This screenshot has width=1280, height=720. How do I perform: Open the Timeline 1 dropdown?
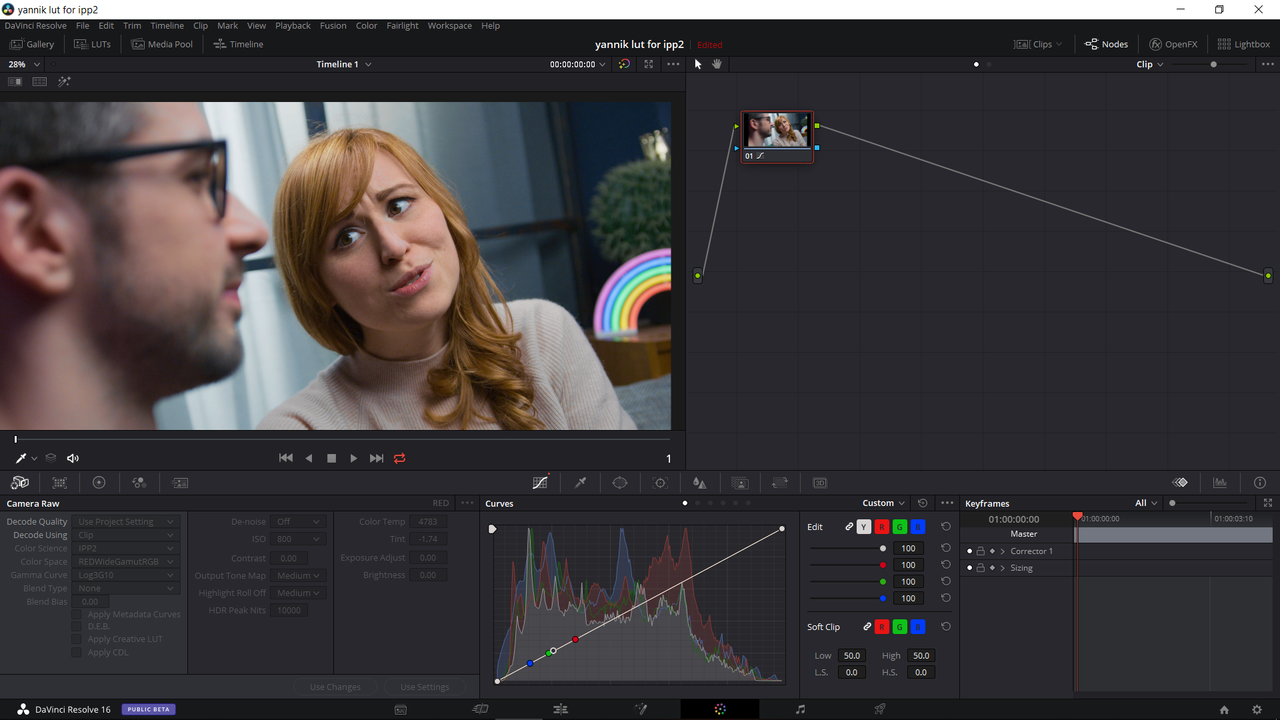point(344,64)
